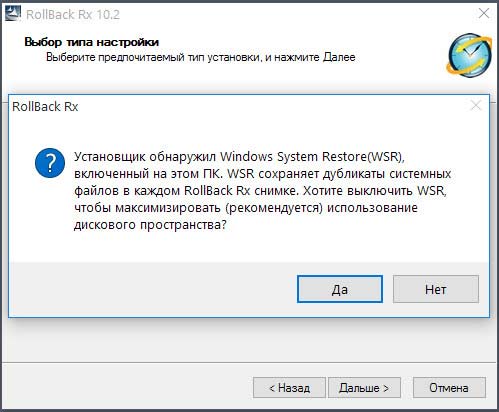Close the RollBack Rx question dialog
This screenshot has height=412, width=499.
476,106
